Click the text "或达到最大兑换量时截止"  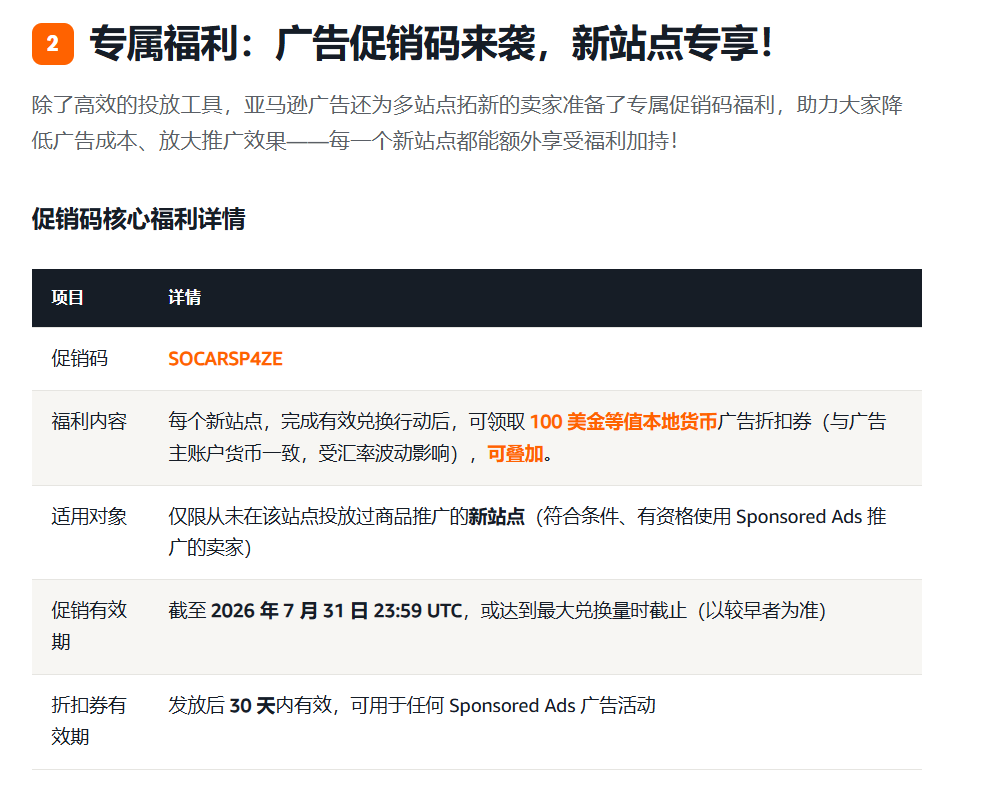point(583,611)
